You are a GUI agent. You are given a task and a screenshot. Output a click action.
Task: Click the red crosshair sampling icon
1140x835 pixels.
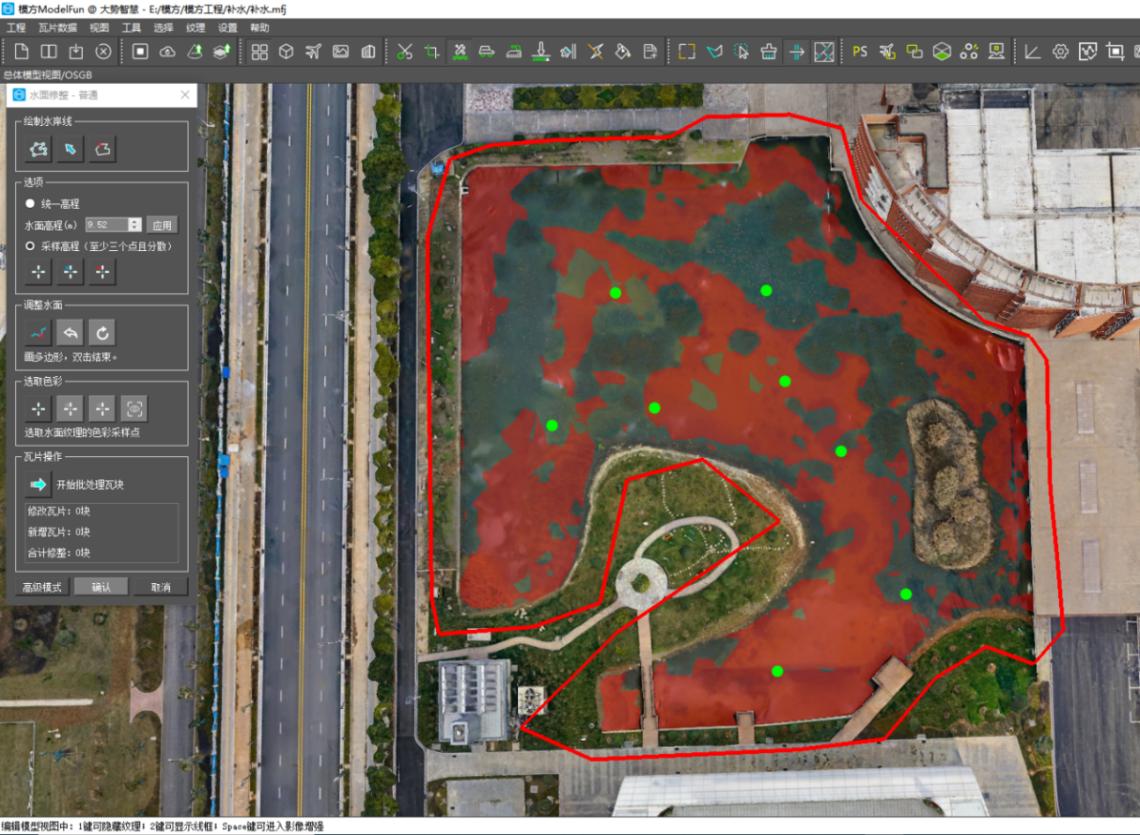click(x=103, y=272)
